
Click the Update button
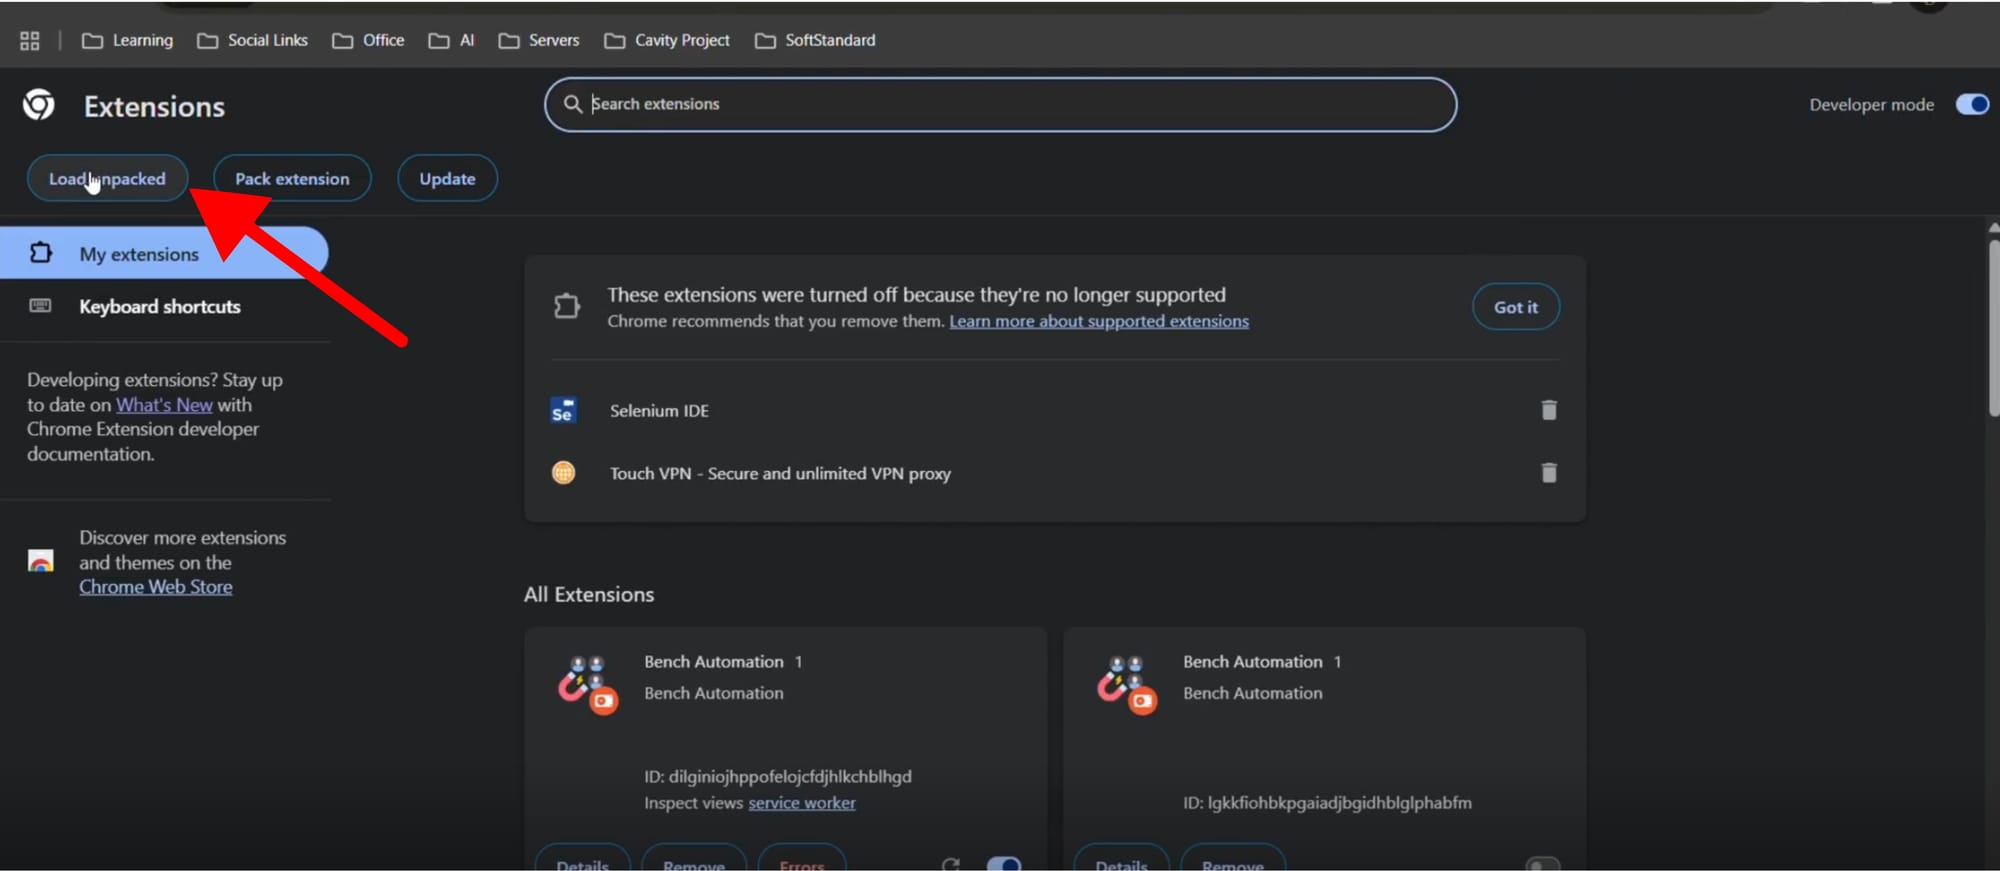[447, 179]
